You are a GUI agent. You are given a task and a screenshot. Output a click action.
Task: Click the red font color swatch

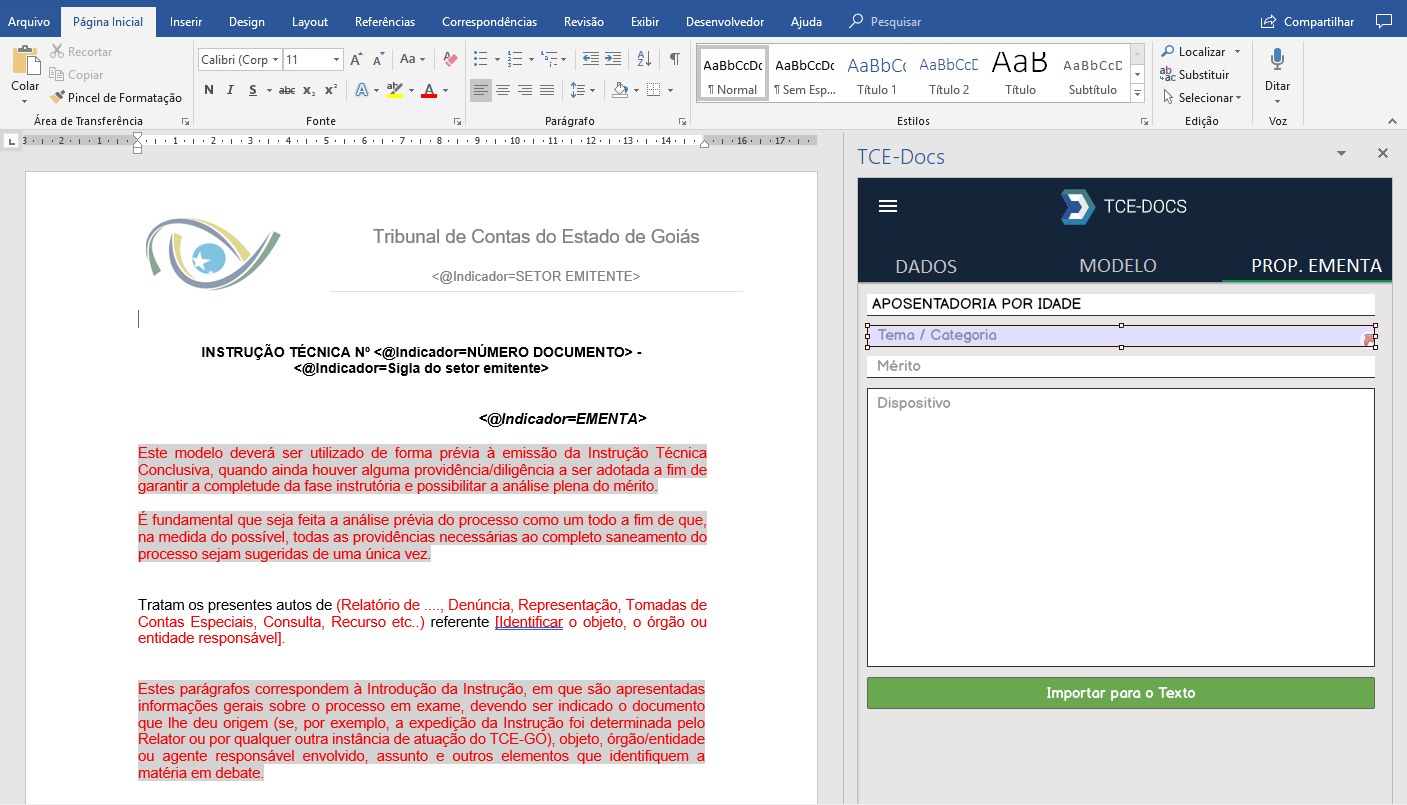coord(429,91)
